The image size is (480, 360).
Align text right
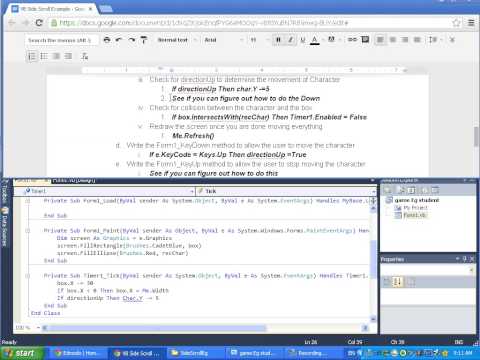point(405,40)
